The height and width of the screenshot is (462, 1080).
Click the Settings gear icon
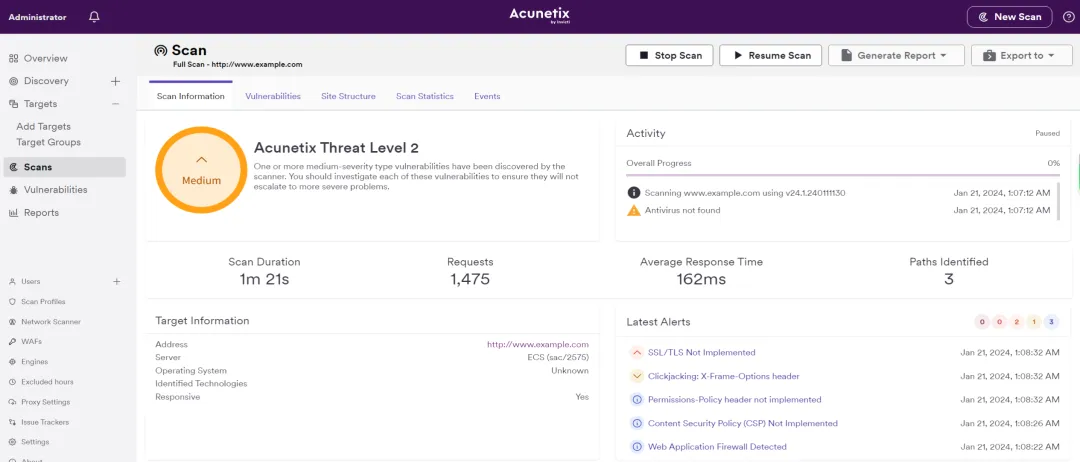pos(12,442)
